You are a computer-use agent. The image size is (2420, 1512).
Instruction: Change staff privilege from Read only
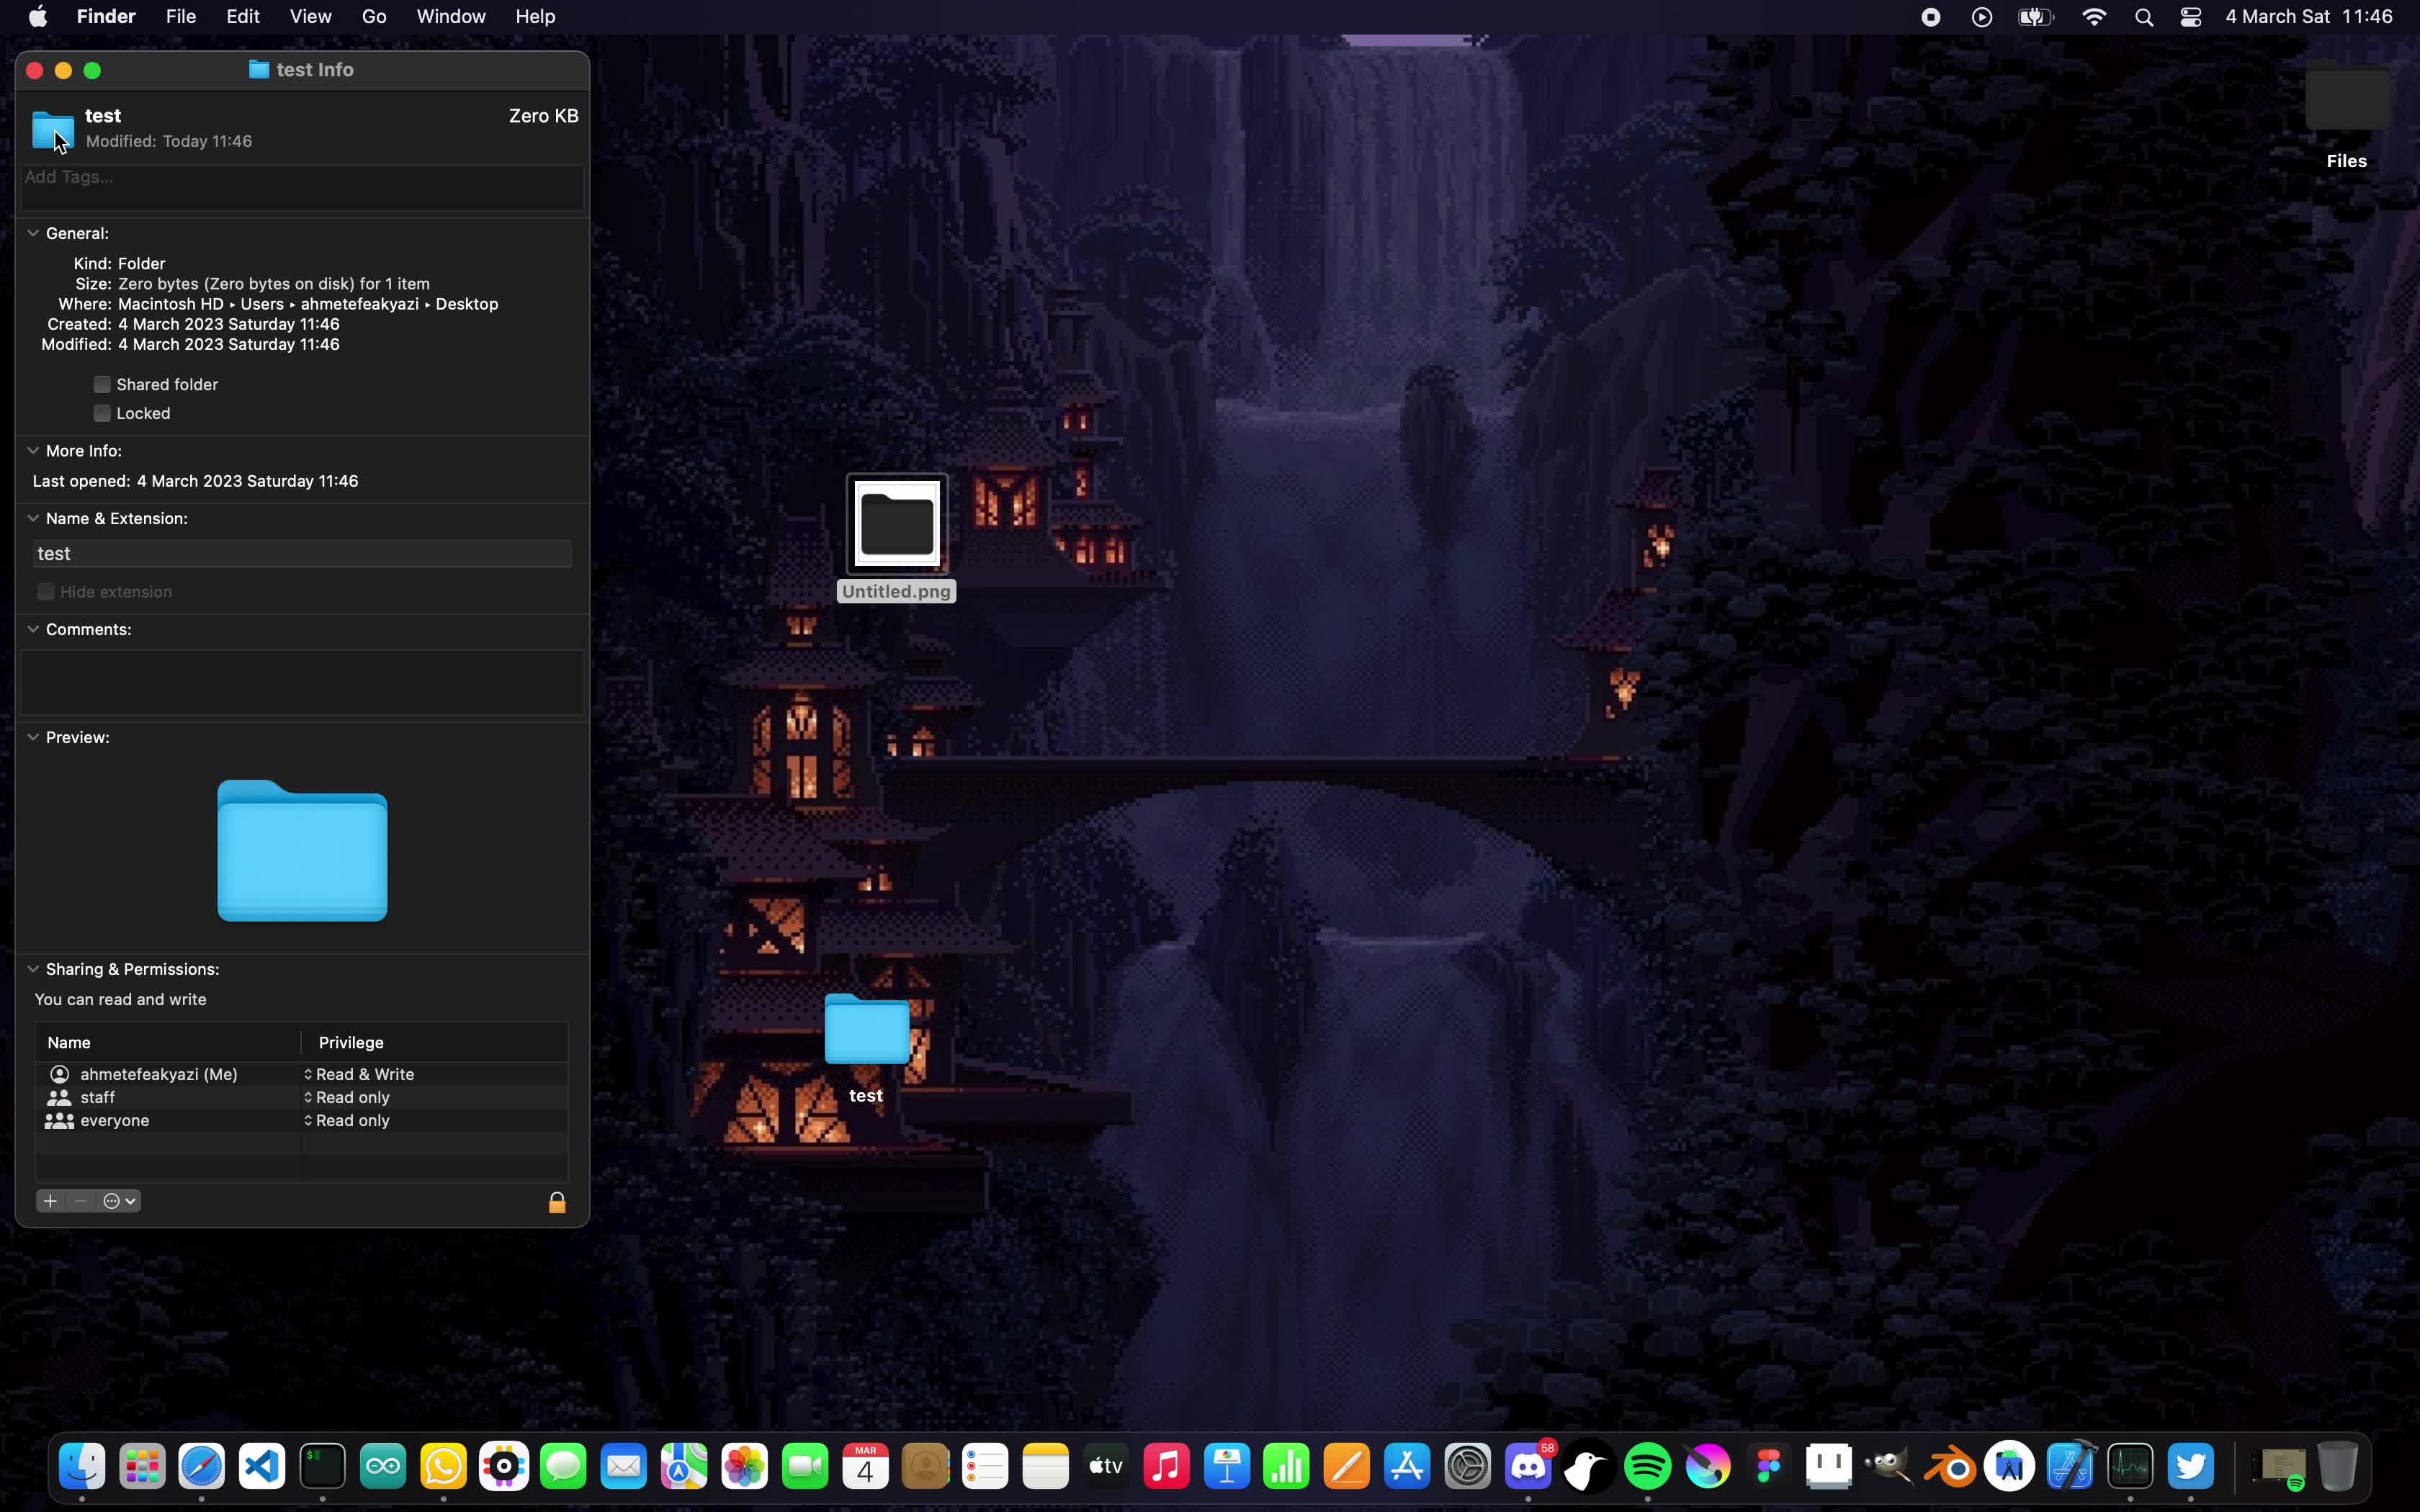tap(350, 1097)
